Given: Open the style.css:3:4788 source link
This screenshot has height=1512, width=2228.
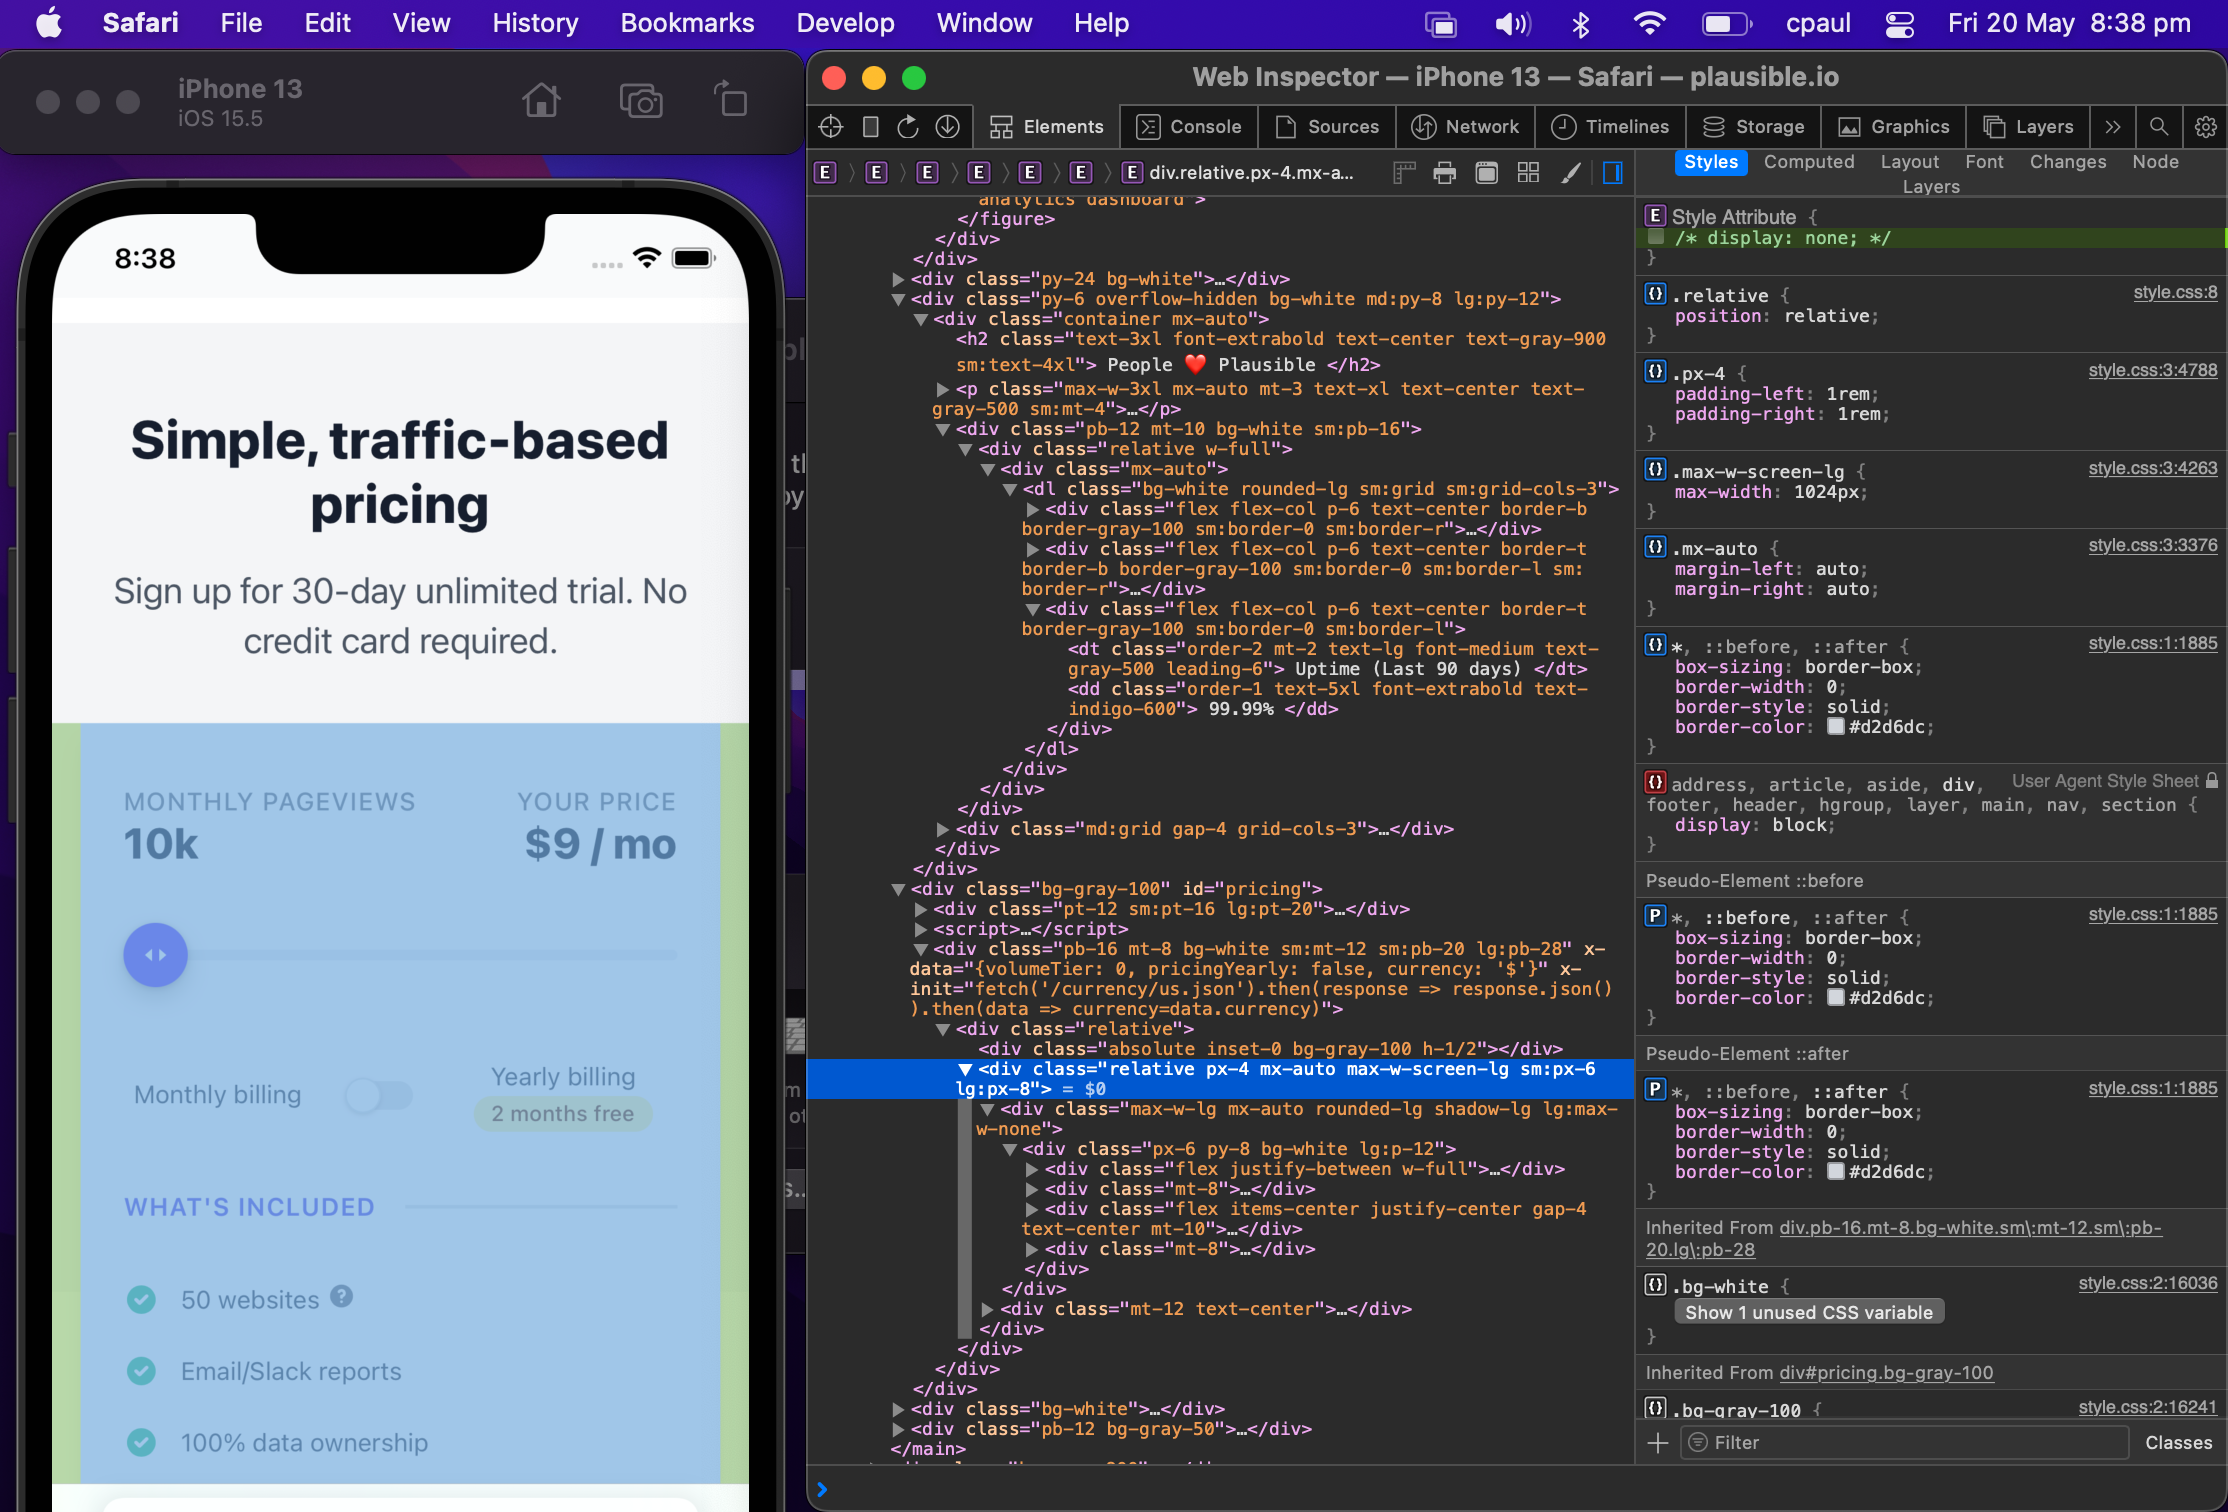Looking at the screenshot, I should pos(2152,370).
